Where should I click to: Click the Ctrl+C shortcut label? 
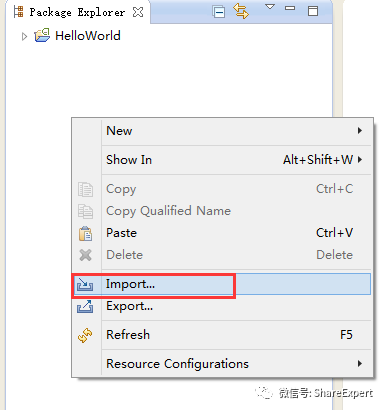[x=334, y=189]
